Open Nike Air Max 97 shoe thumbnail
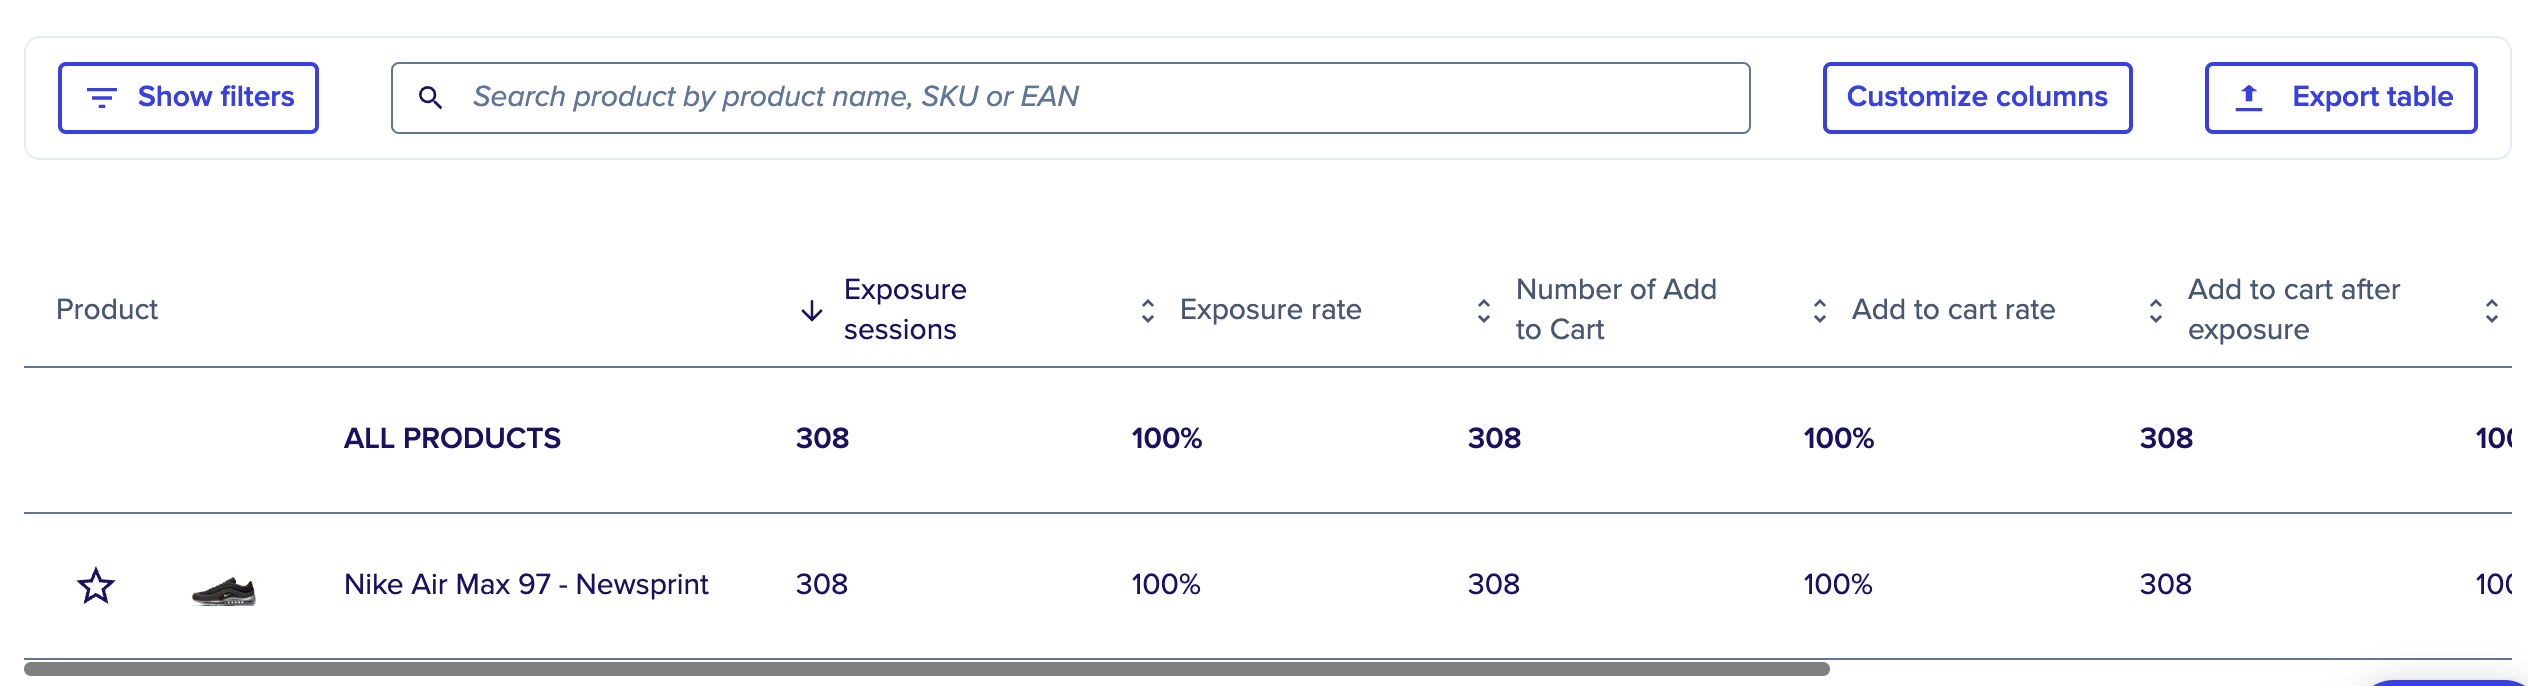Image resolution: width=2528 pixels, height=686 pixels. [x=224, y=591]
